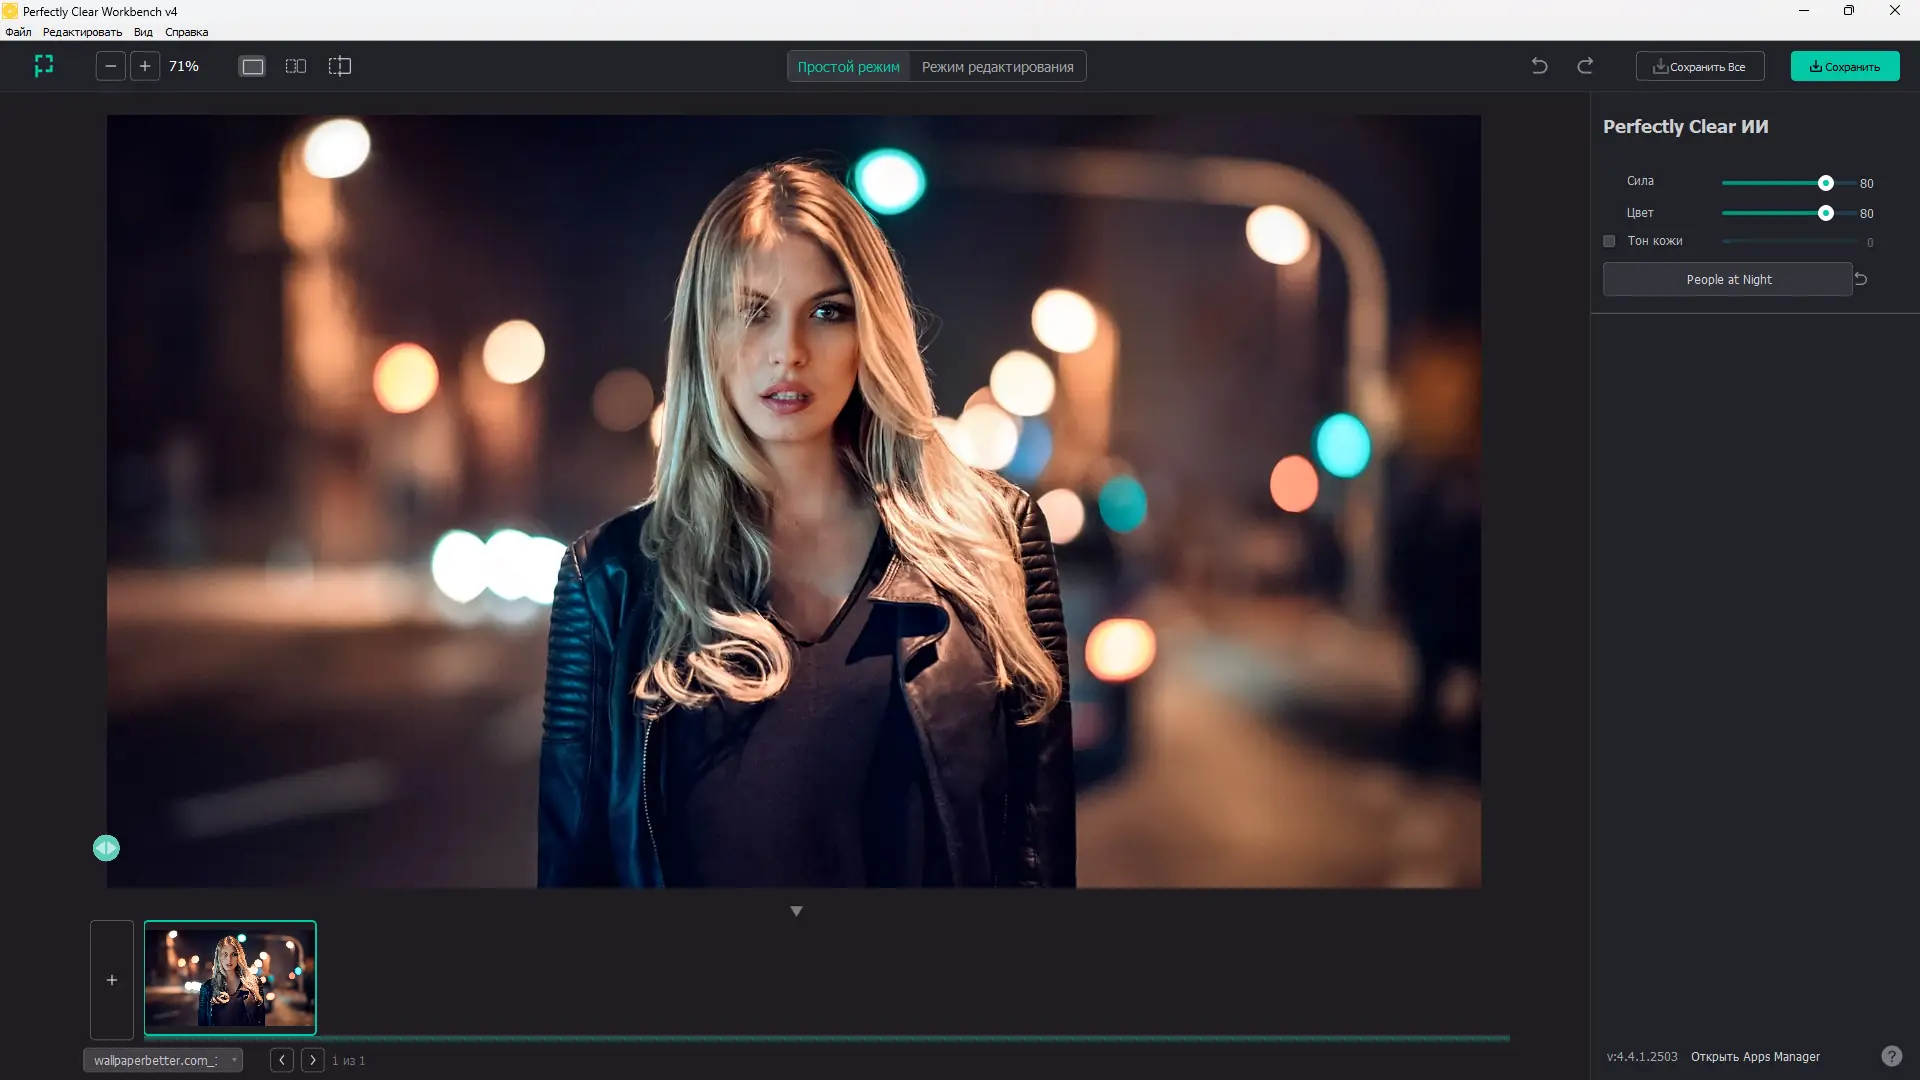
Task: Zoom out with the minus button
Action: (x=111, y=66)
